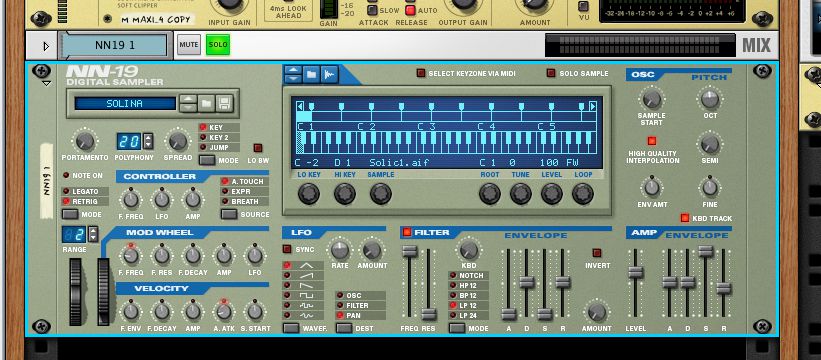Click the Spread knob
The image size is (821, 360).
coord(177,141)
